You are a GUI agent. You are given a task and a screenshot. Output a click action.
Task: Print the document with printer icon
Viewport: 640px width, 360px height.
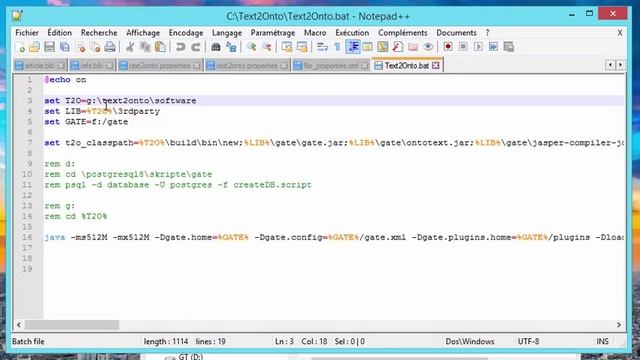[110, 47]
